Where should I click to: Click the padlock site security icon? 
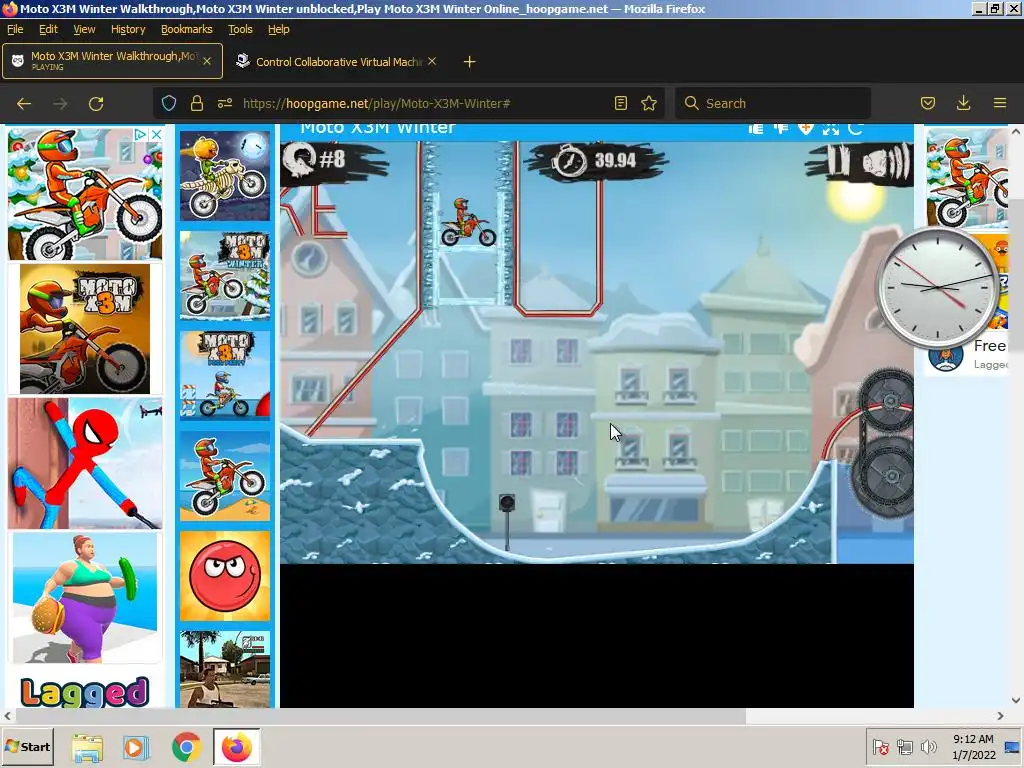[x=197, y=103]
